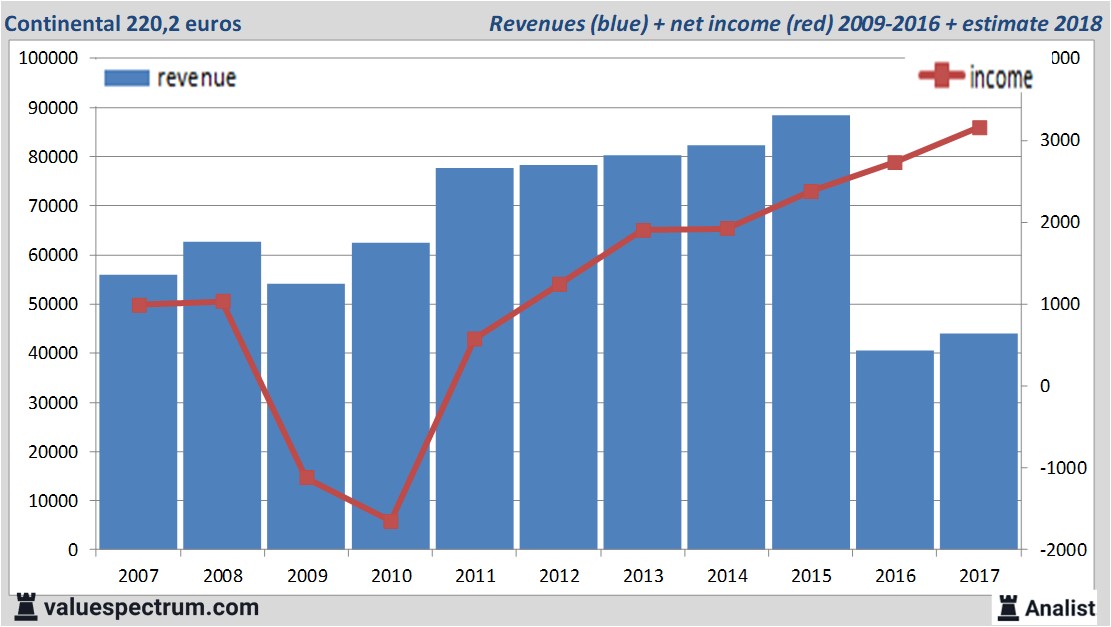Click the 2015 x-axis year label
1111x627 pixels.
point(811,575)
